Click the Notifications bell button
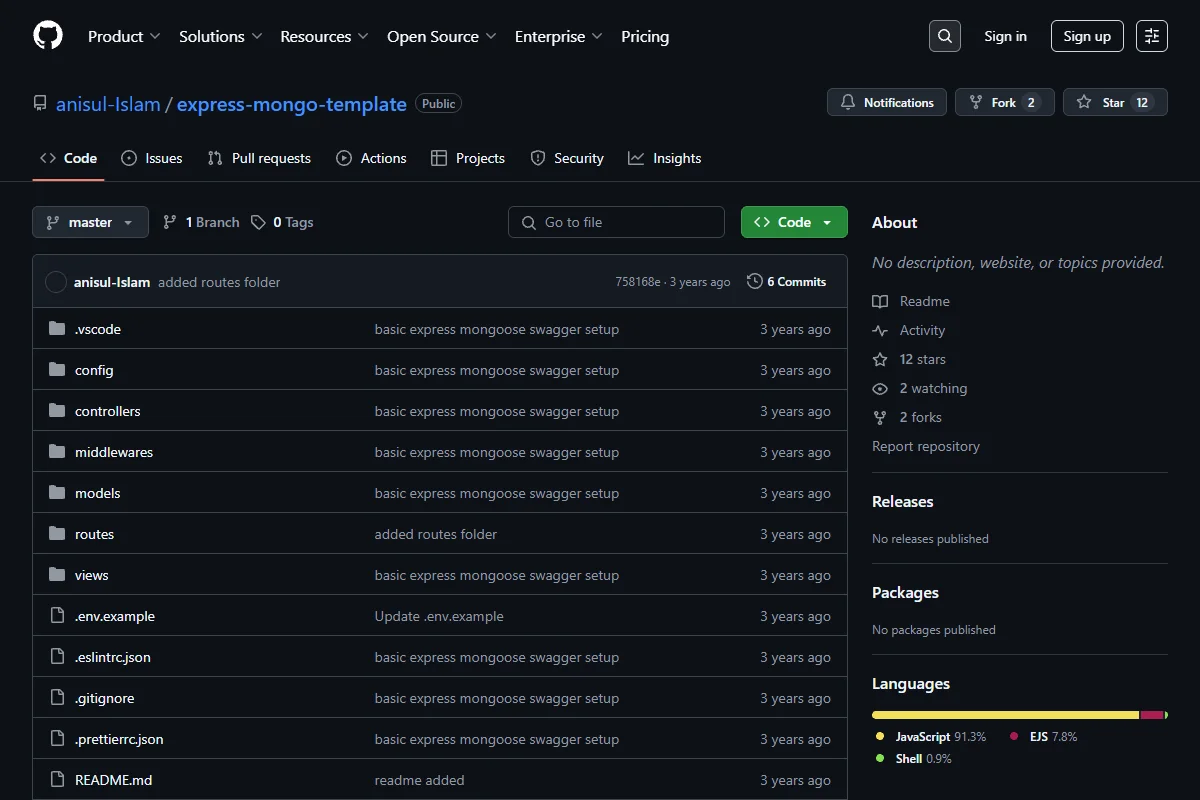Viewport: 1200px width, 800px height. click(x=887, y=102)
